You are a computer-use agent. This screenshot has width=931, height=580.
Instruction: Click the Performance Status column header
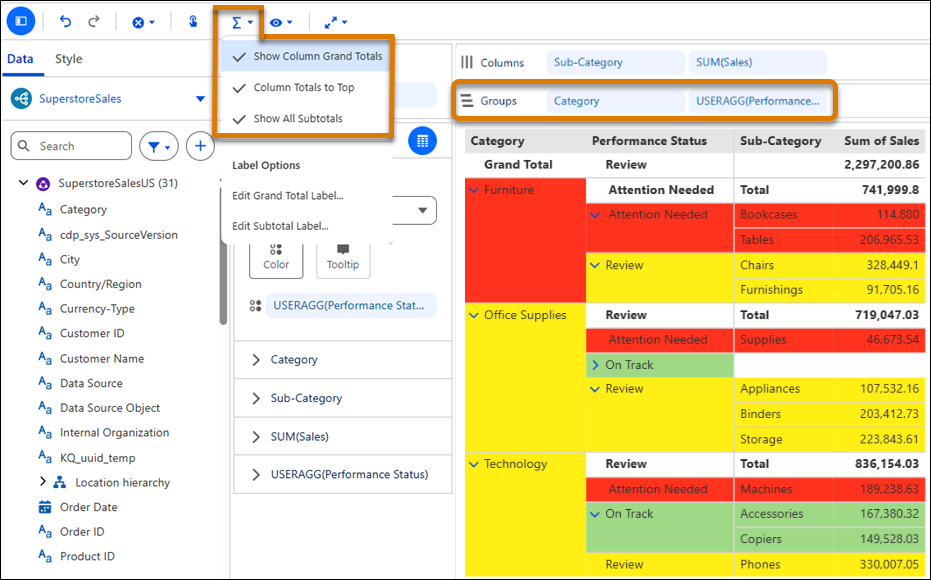(x=649, y=141)
